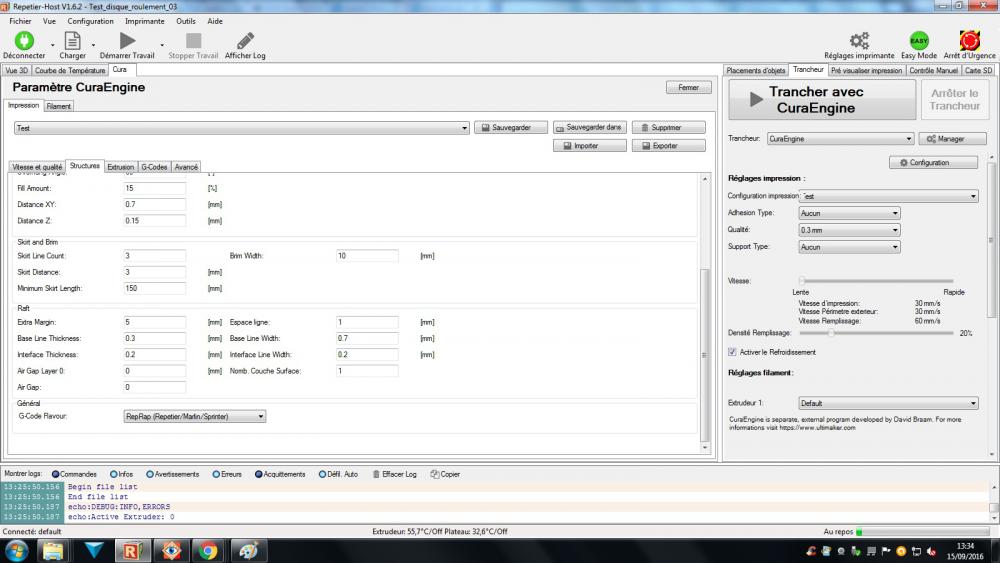Toggle the Easy Mode green icon

(919, 41)
